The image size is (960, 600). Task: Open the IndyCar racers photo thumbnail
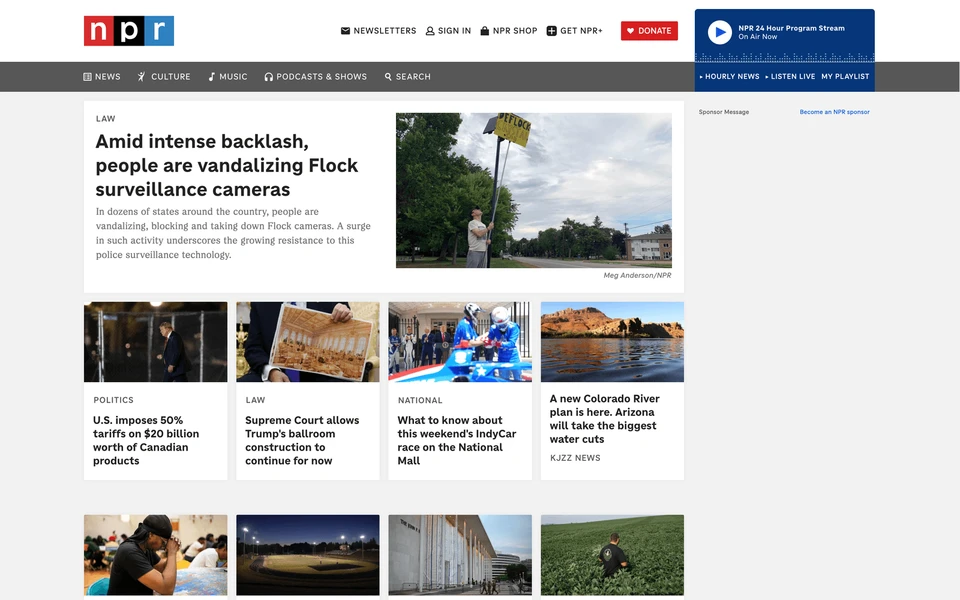(x=460, y=342)
